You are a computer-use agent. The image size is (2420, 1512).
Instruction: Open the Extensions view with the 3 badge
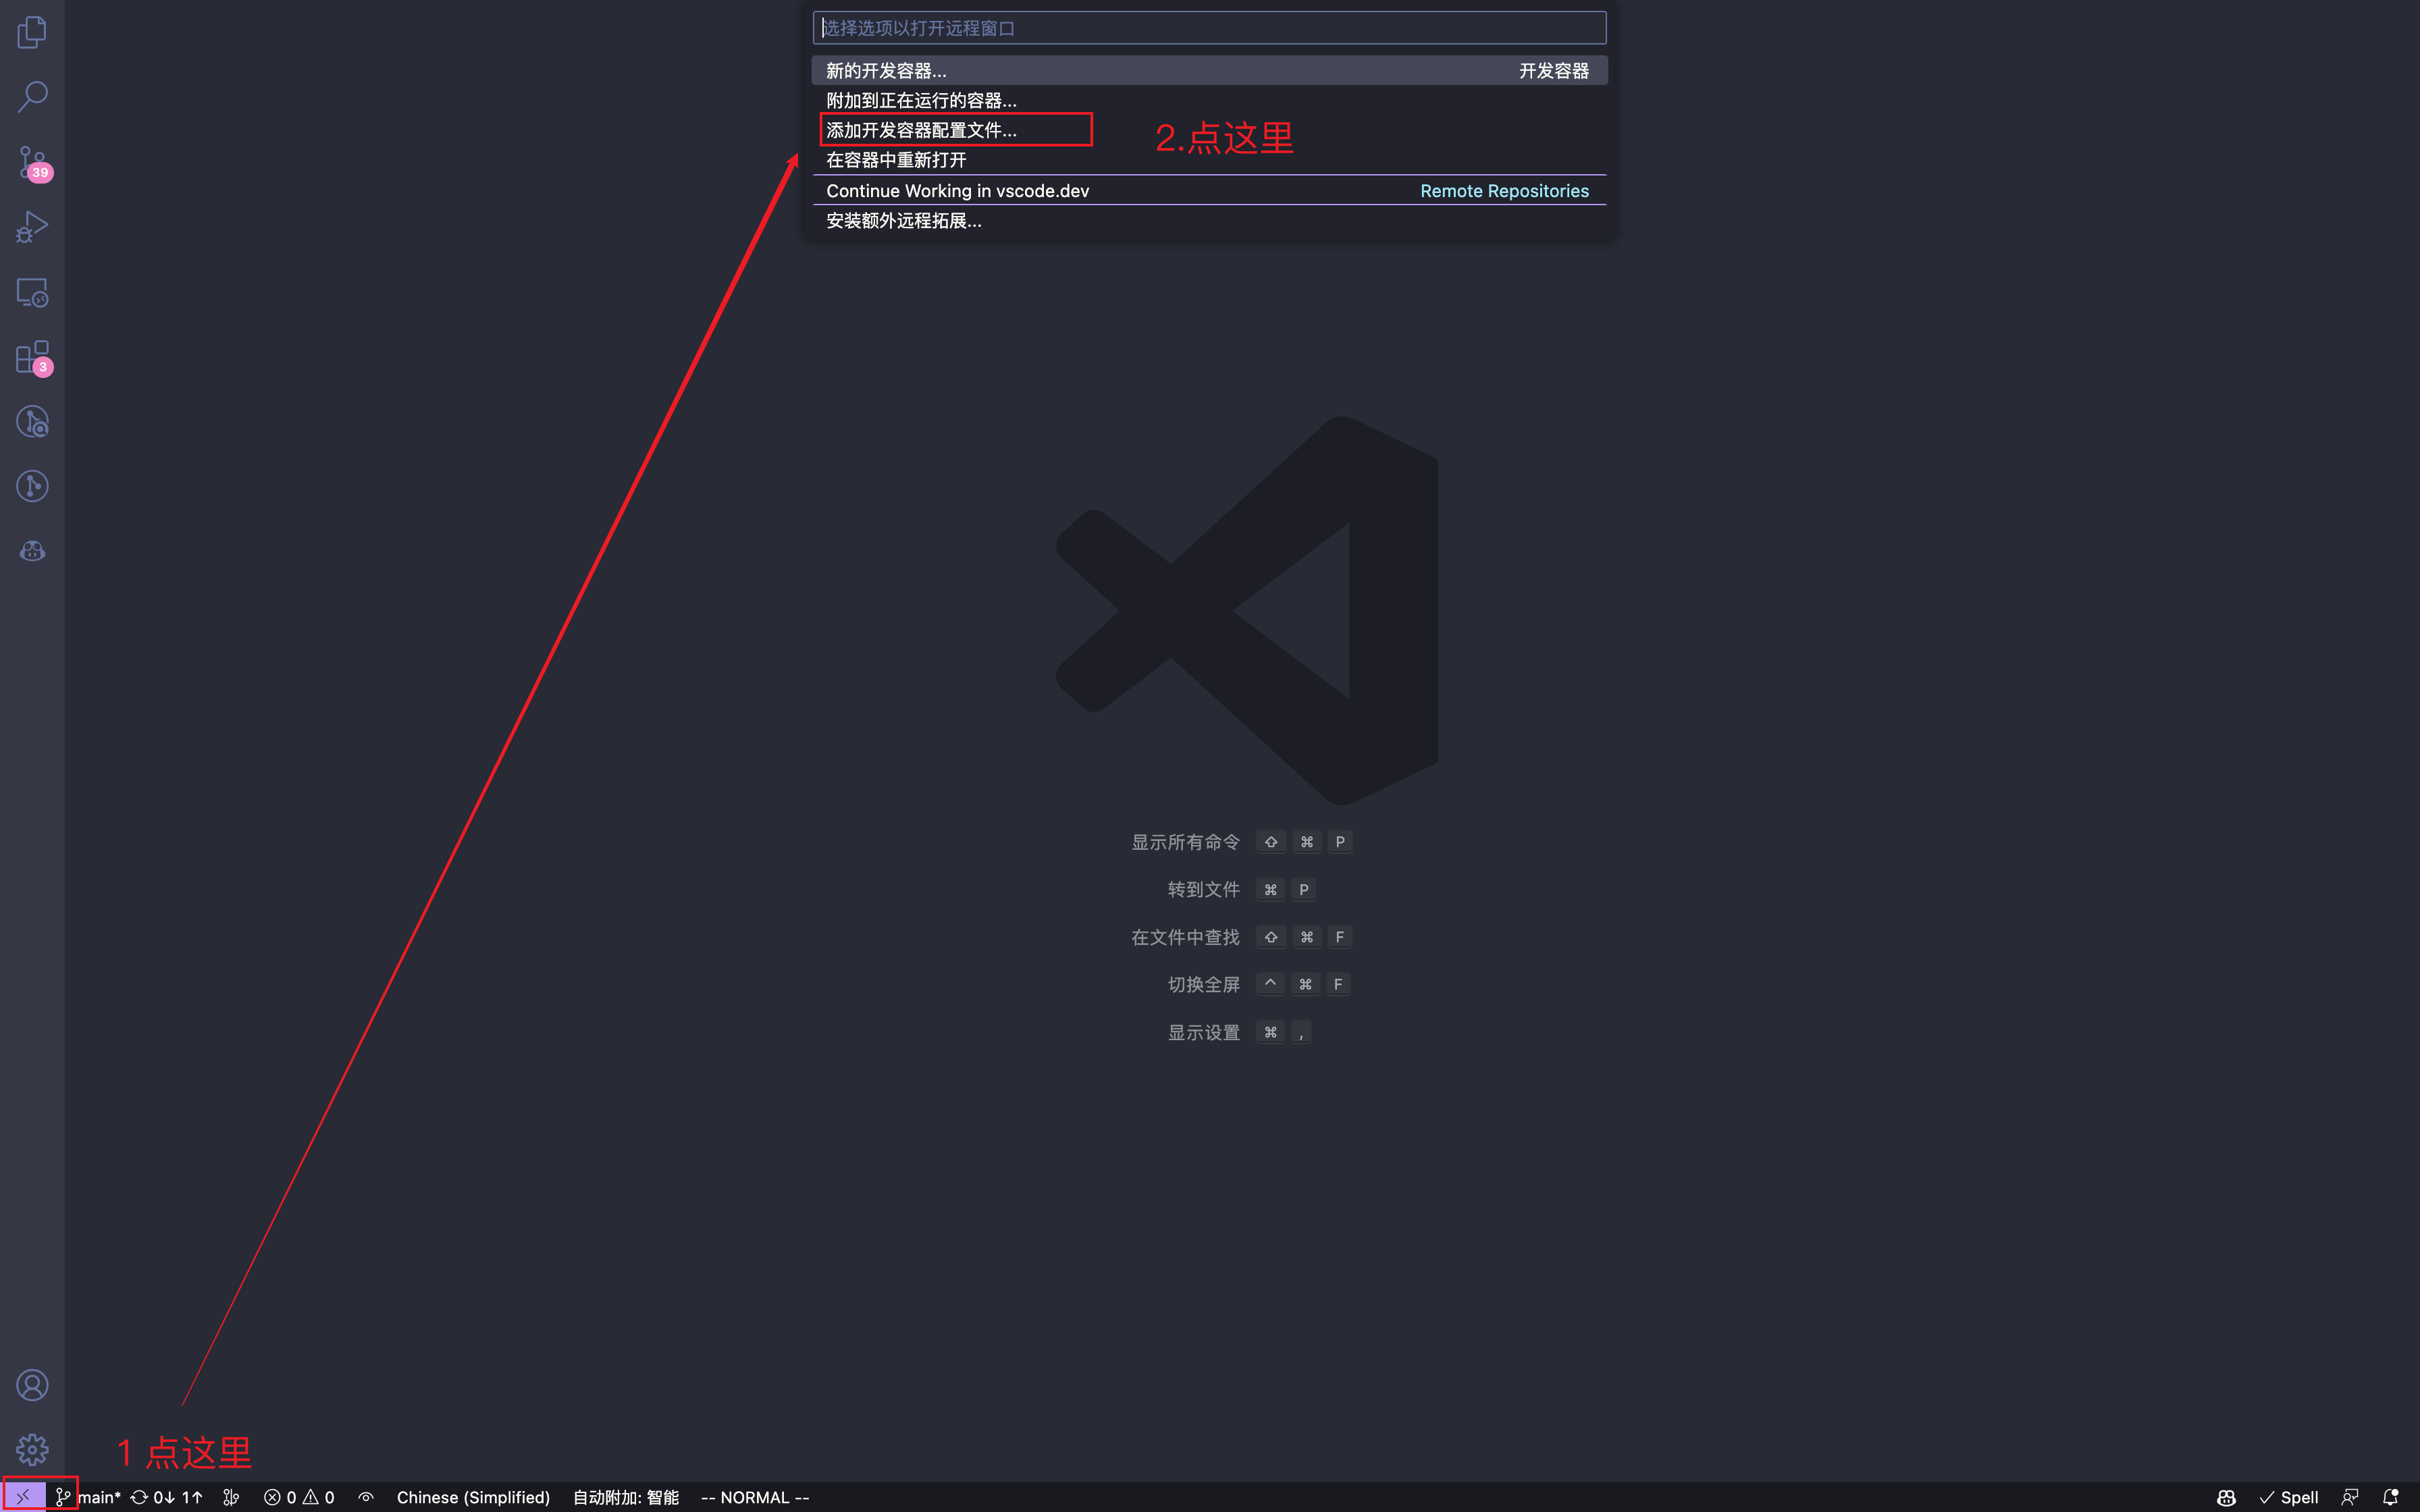32,357
